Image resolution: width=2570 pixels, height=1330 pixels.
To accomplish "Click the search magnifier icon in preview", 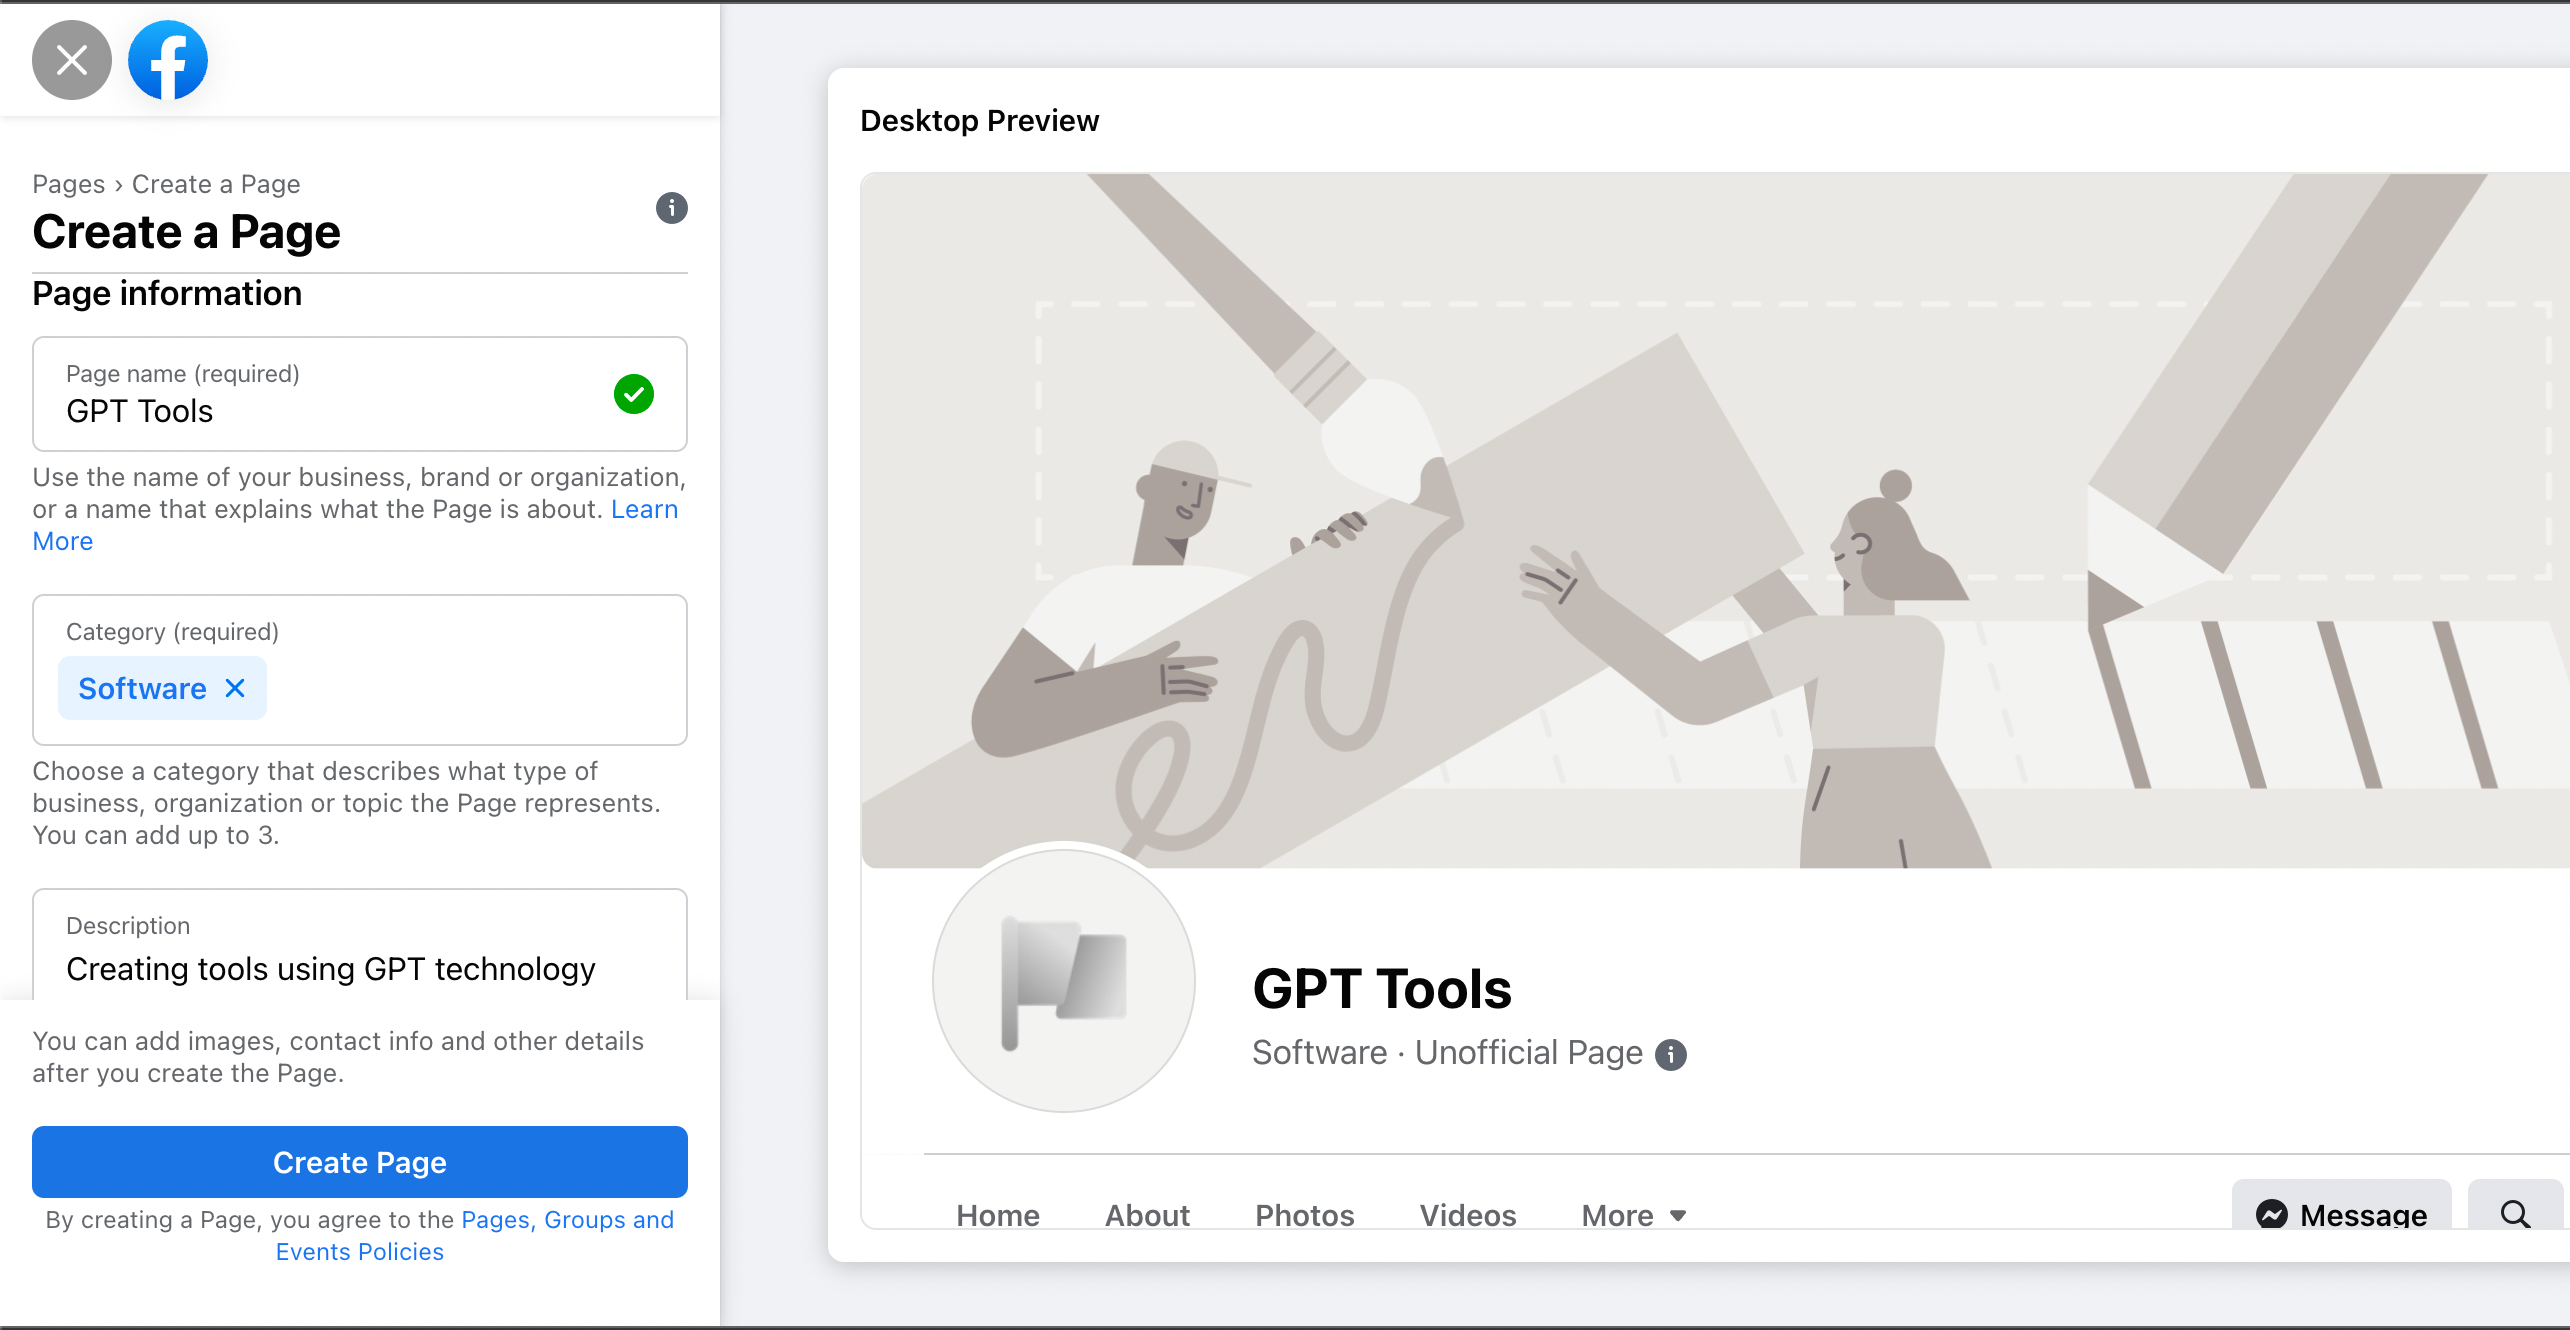I will [2515, 1213].
